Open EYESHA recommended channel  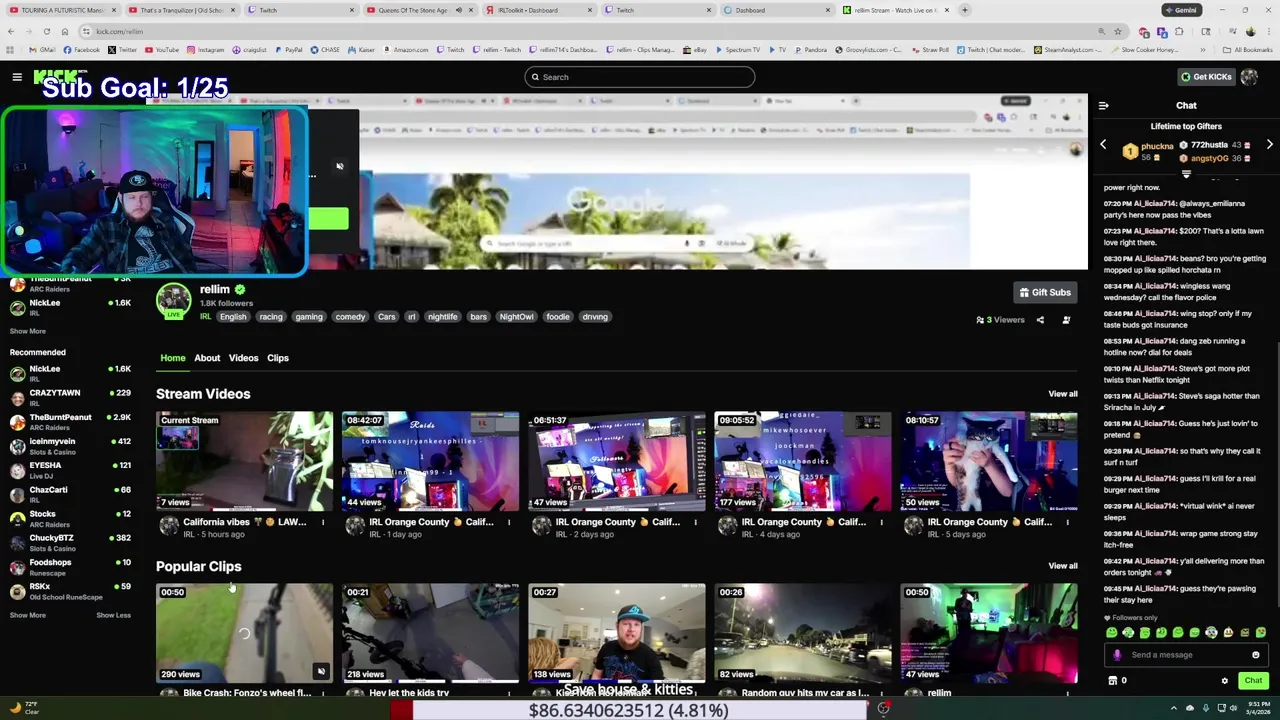70,470
